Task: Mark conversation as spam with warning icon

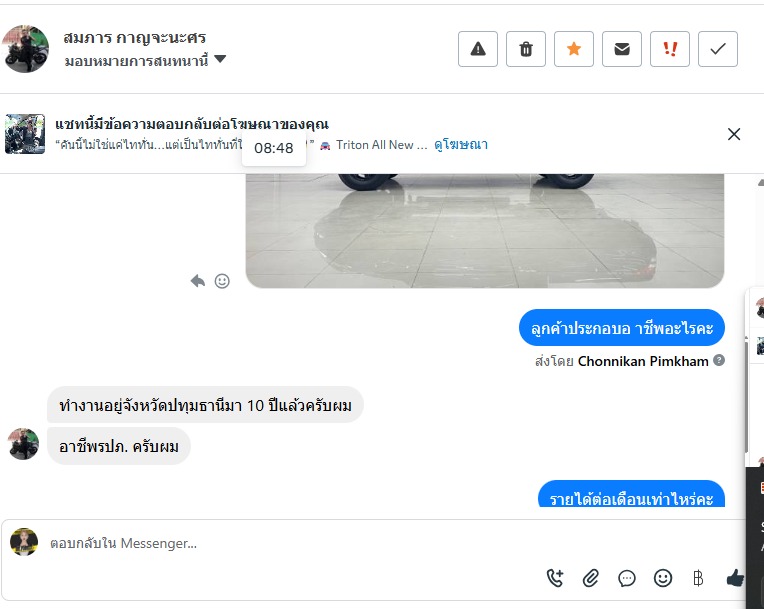Action: point(478,49)
